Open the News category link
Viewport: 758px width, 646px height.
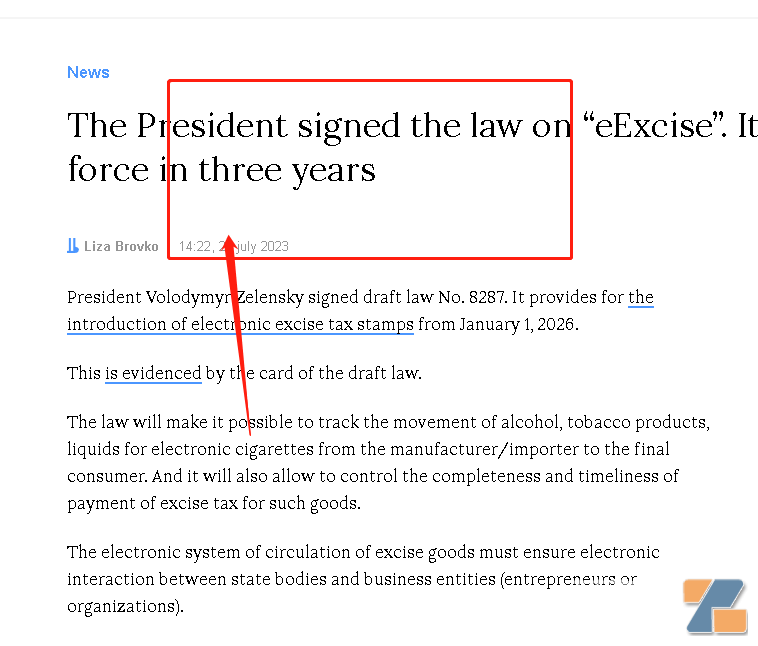(88, 72)
